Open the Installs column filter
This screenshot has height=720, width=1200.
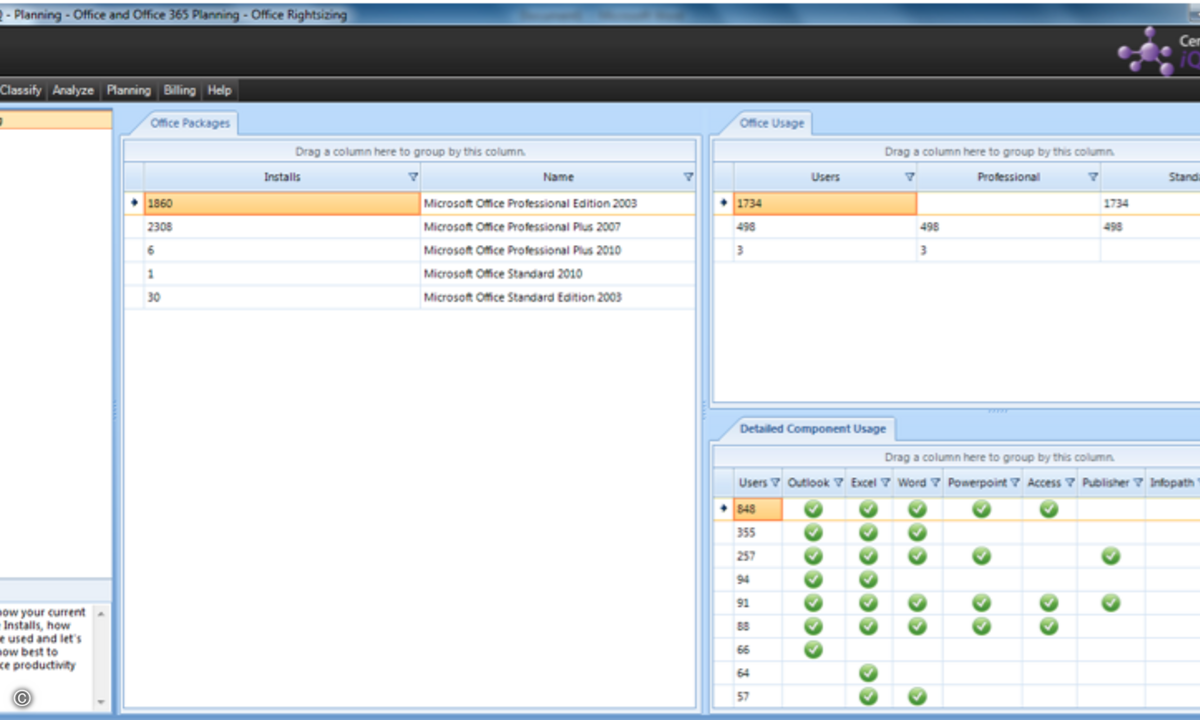(x=413, y=177)
